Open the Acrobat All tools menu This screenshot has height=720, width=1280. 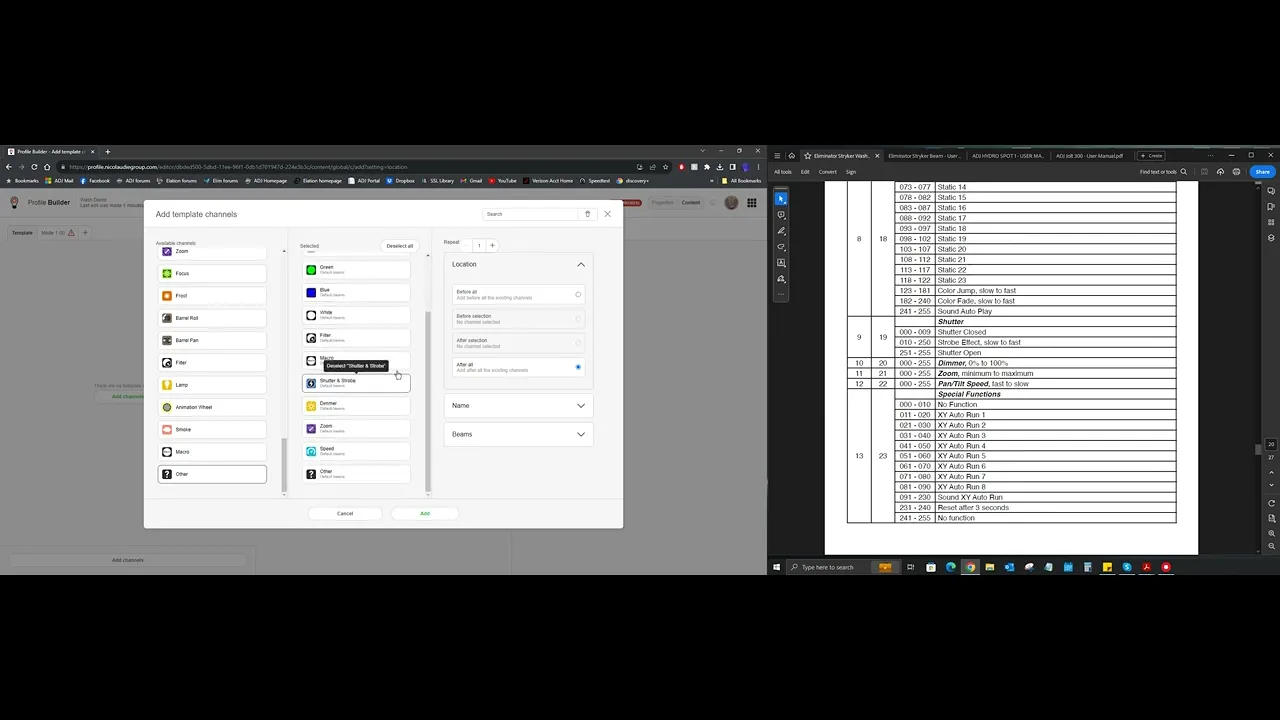tap(783, 172)
